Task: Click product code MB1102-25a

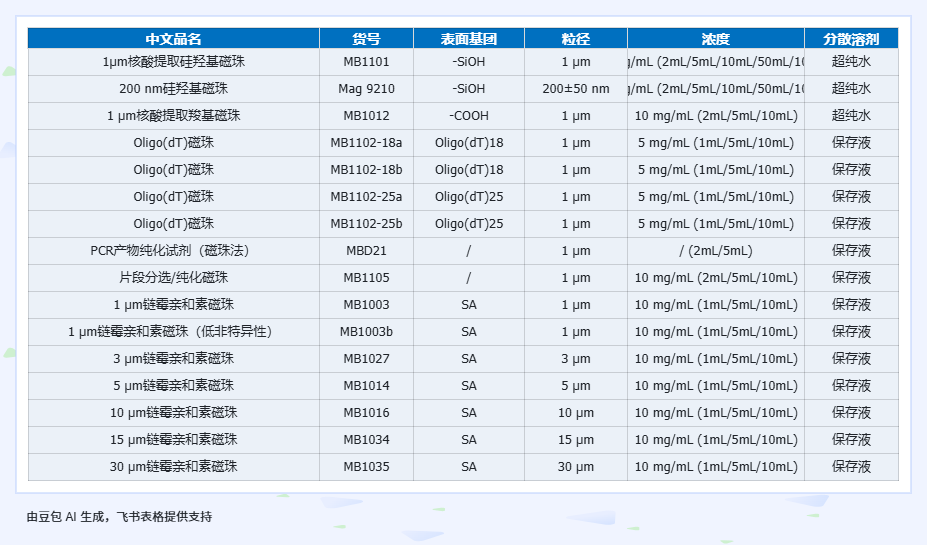Action: [366, 197]
